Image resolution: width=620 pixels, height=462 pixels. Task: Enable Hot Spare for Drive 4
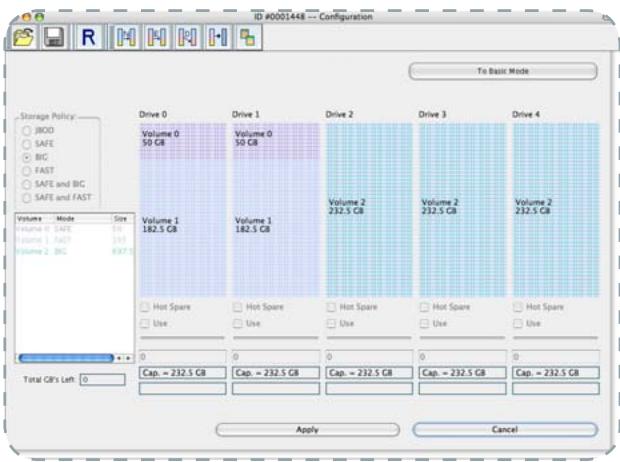518,307
